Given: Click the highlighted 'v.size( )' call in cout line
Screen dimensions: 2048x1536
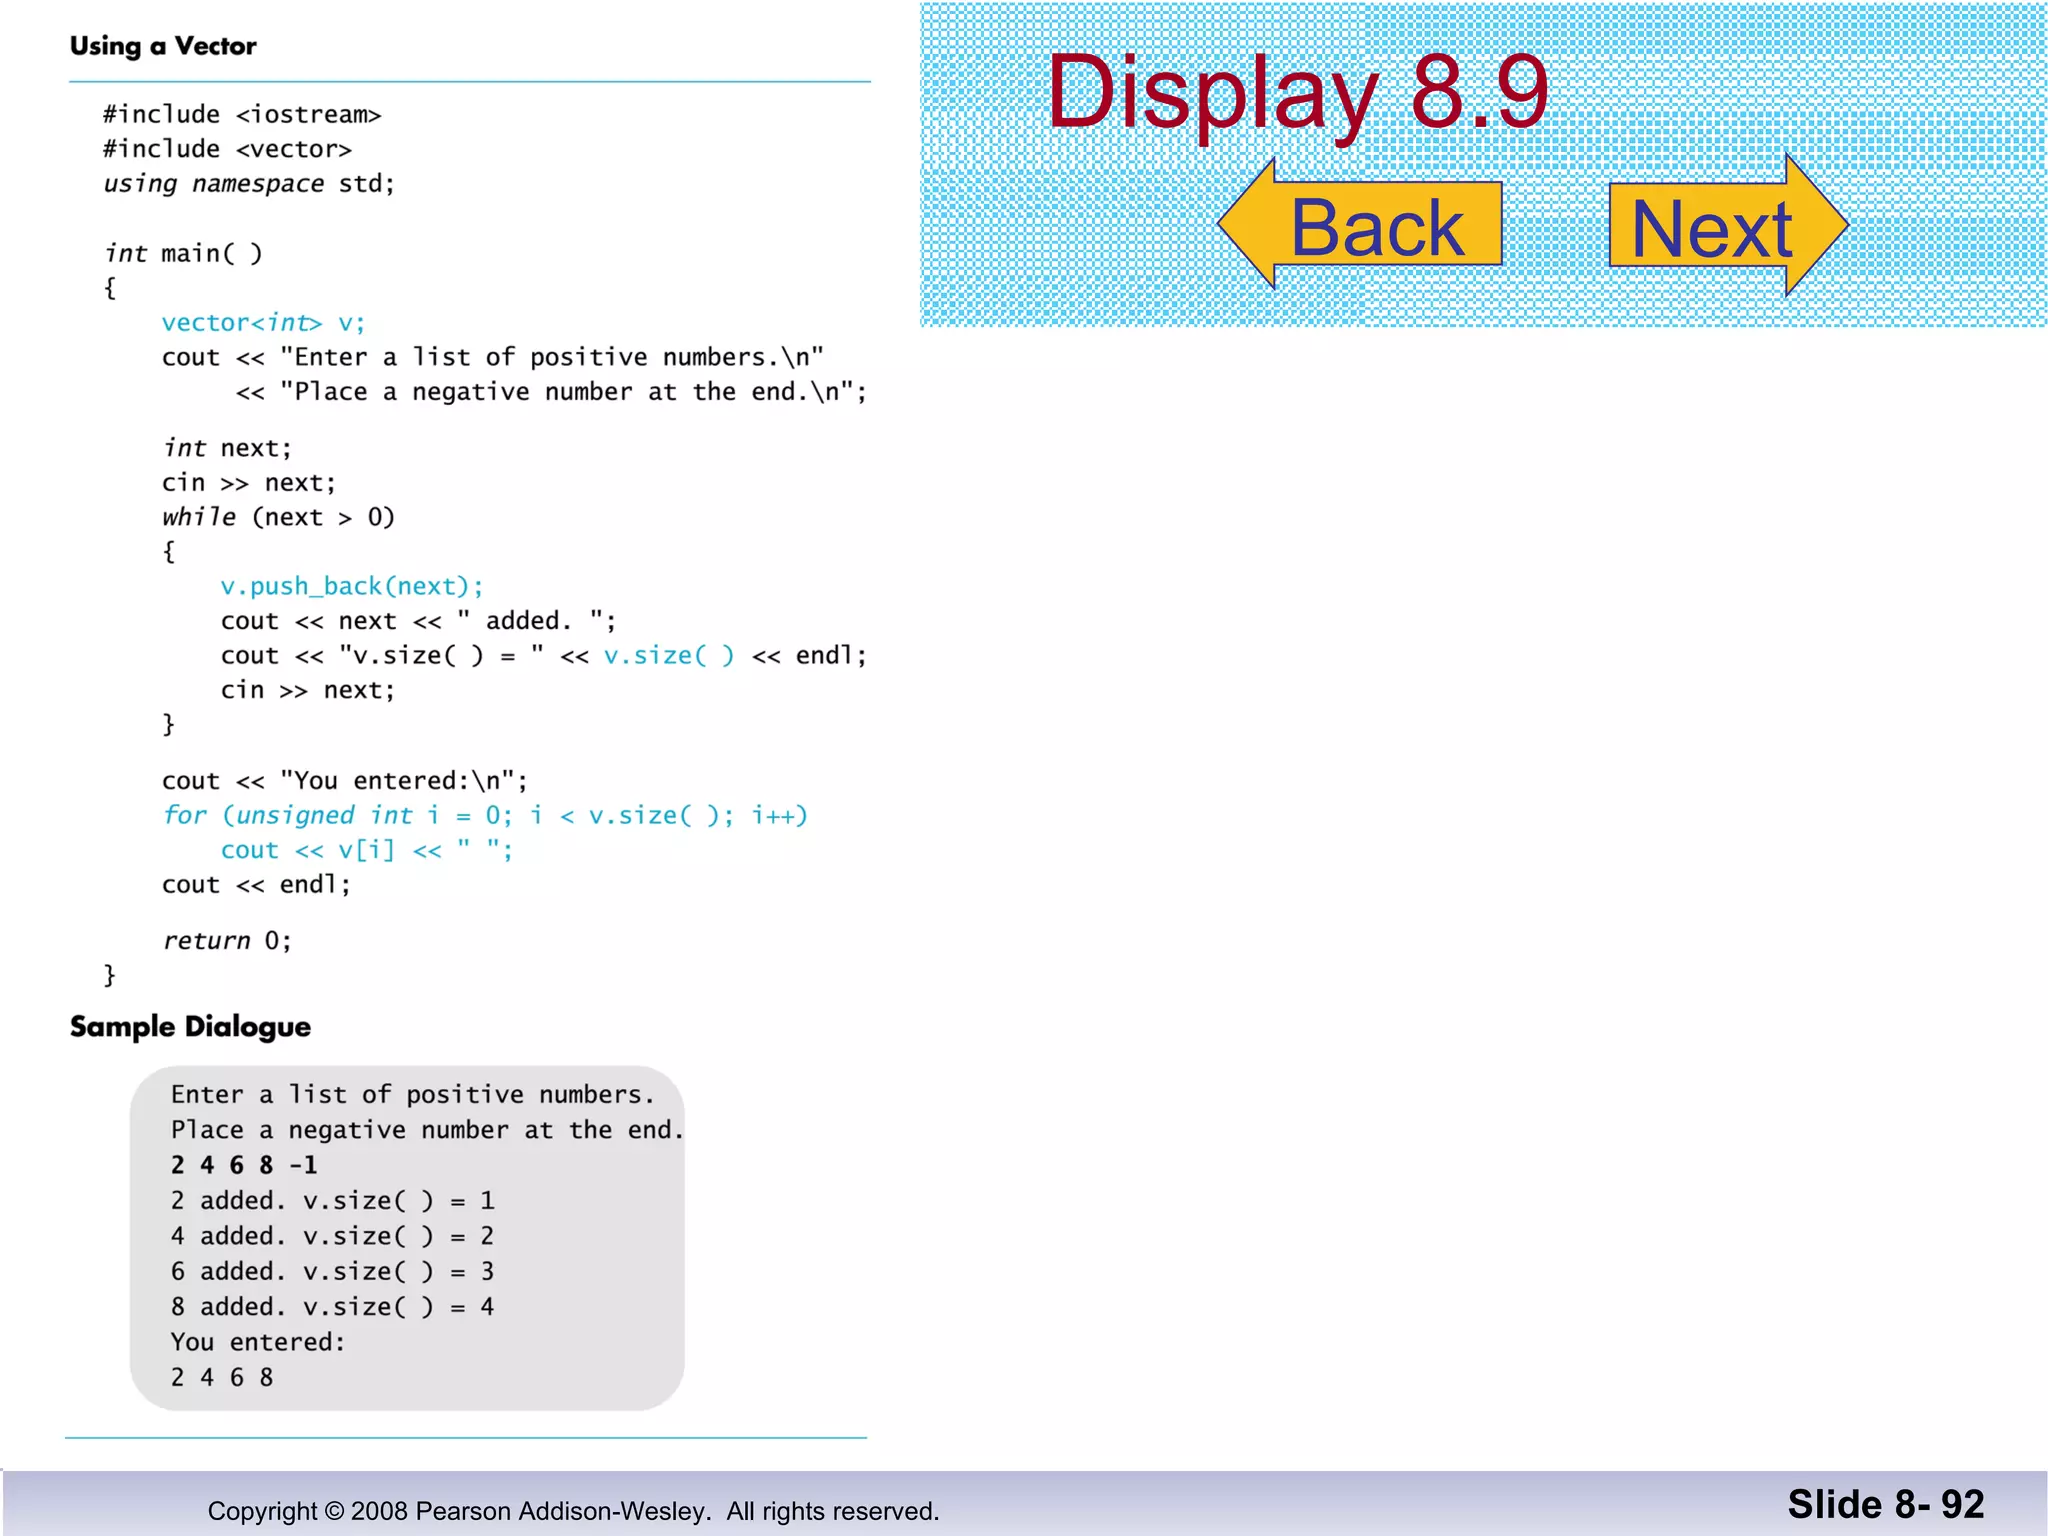Looking at the screenshot, I should tap(669, 656).
